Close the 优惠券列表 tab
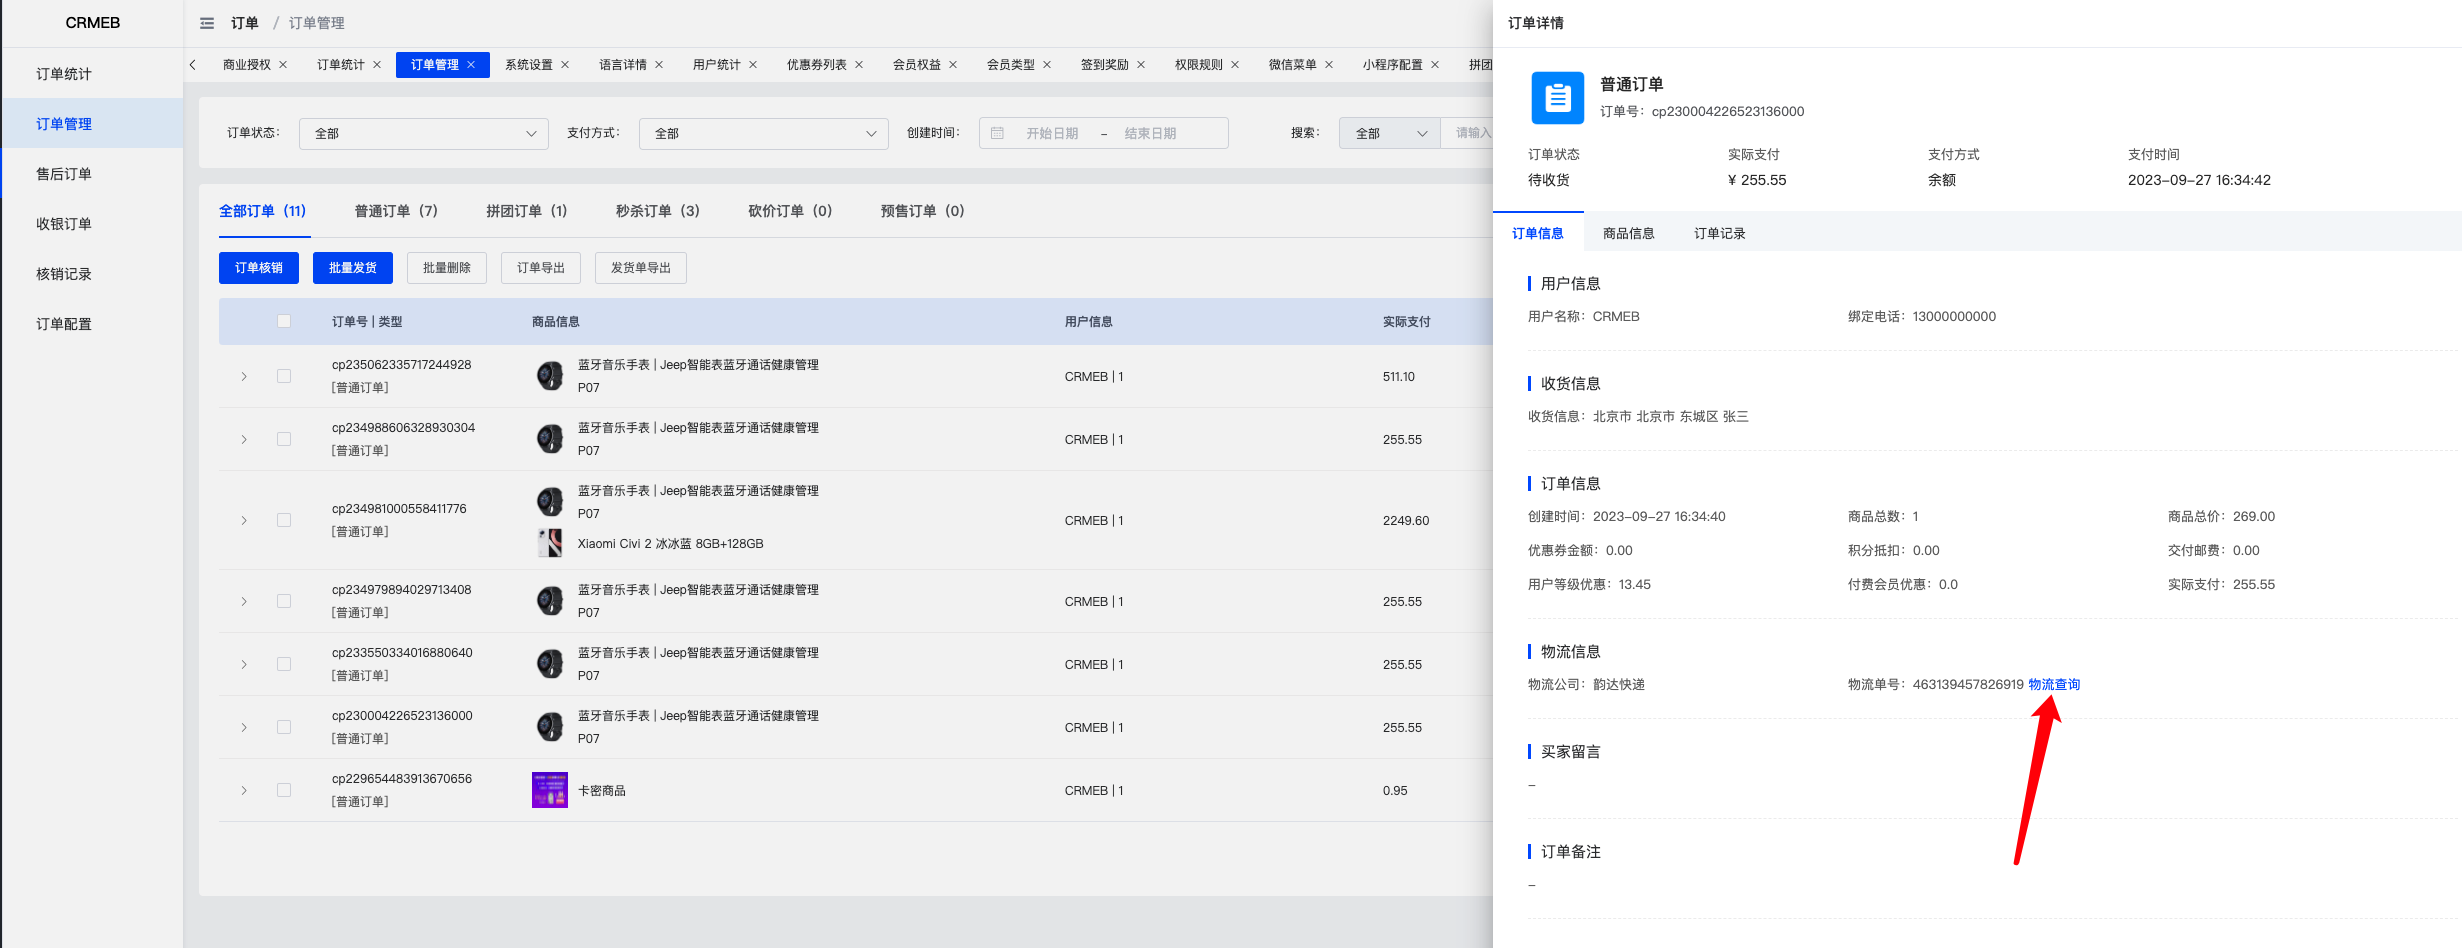 point(859,65)
